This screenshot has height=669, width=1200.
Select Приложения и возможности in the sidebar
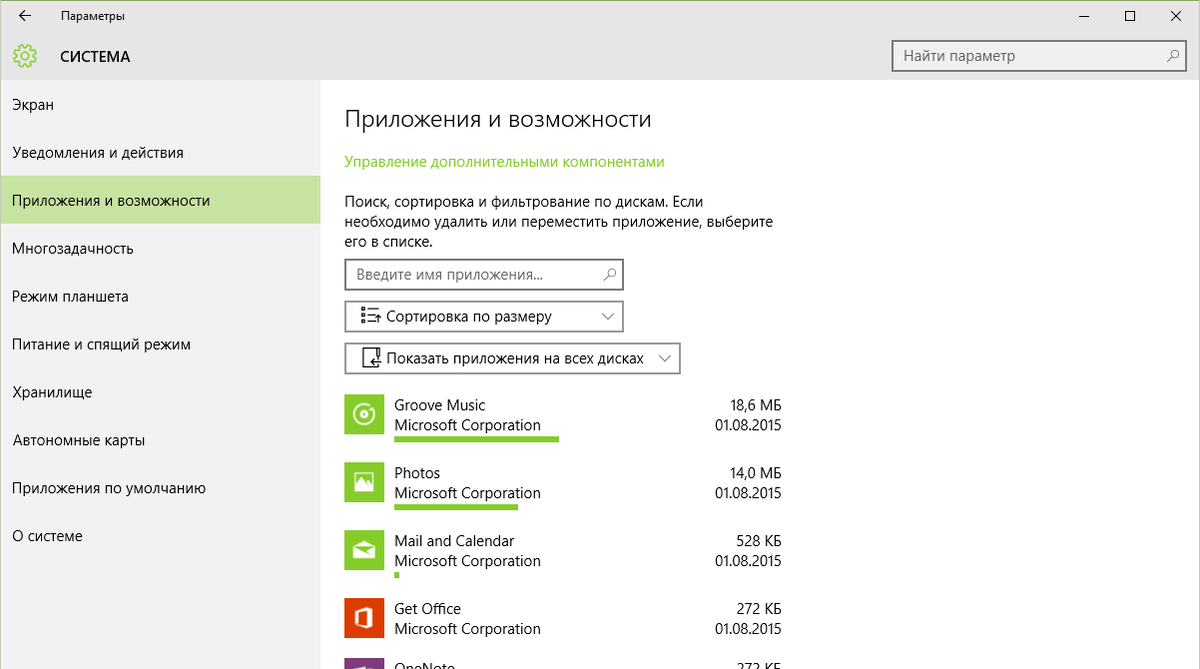pos(160,200)
